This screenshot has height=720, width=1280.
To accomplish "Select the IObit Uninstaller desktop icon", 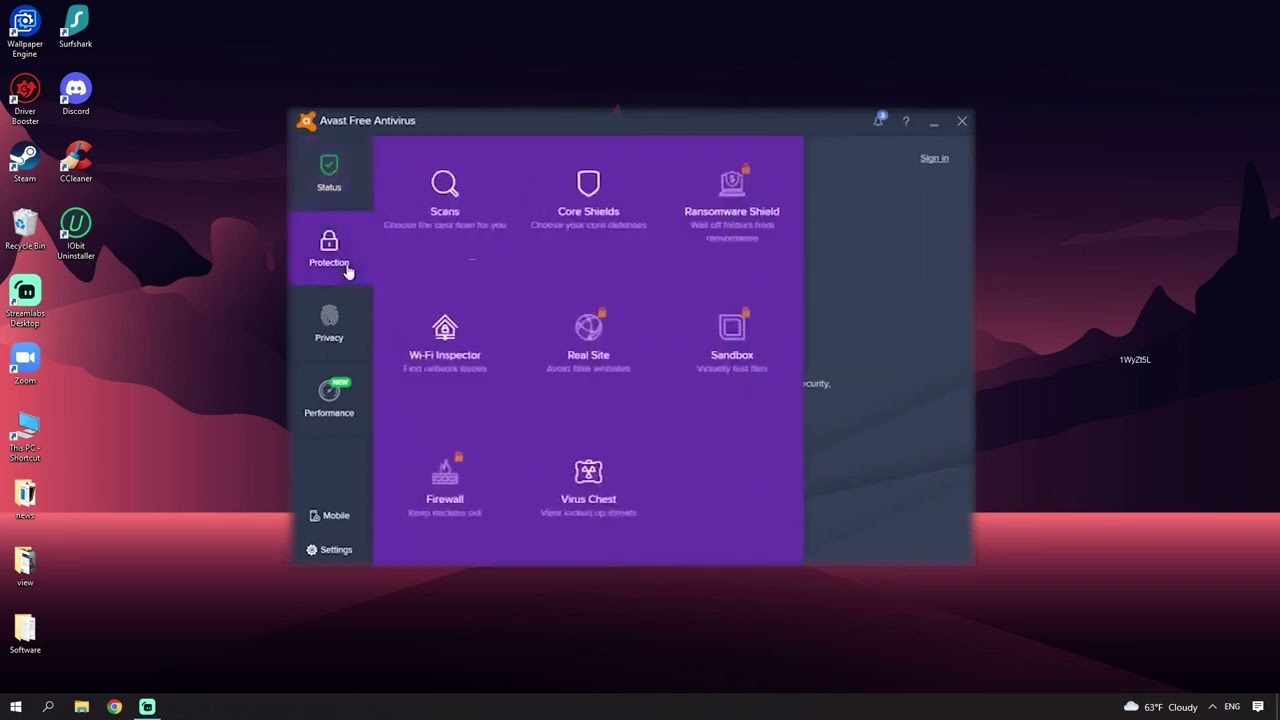I will pyautogui.click(x=76, y=234).
